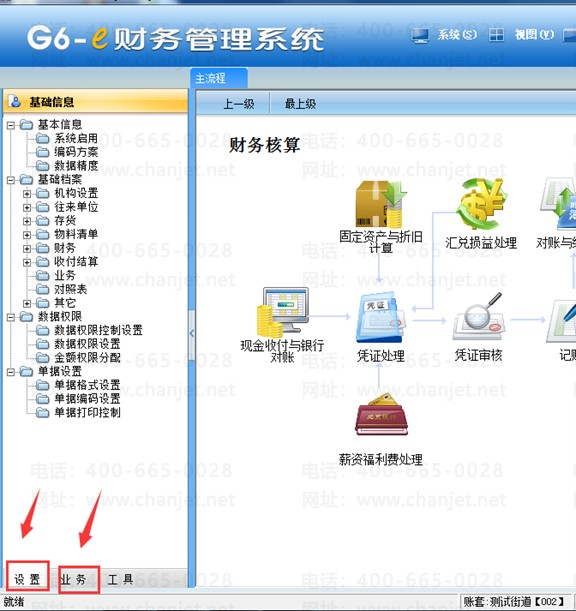Image resolution: width=576 pixels, height=611 pixels.
Task: Click the 基础信息 panel header user icon
Action: click(16, 102)
